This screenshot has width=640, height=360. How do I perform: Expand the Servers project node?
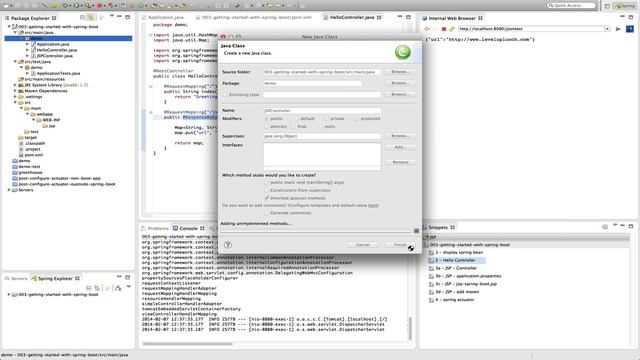9,190
